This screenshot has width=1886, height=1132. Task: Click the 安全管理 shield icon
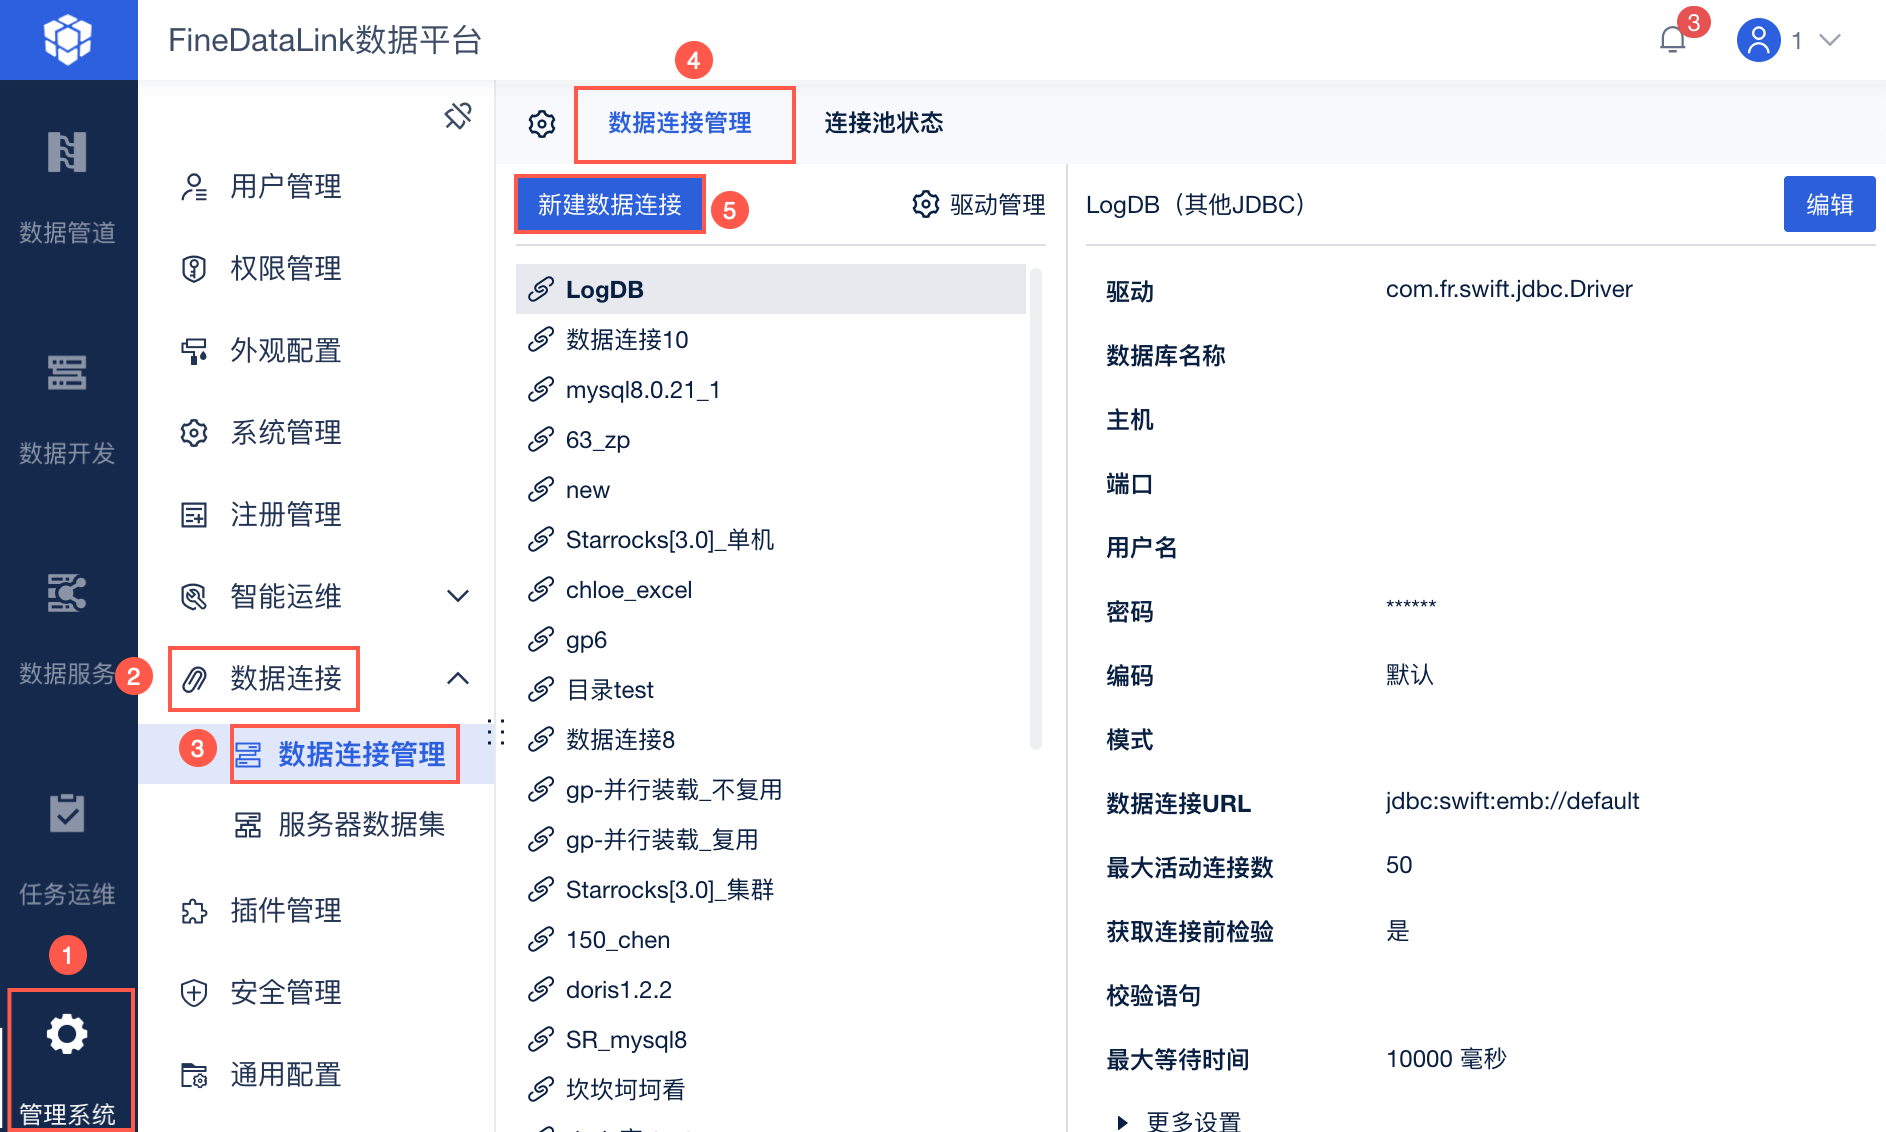[194, 993]
